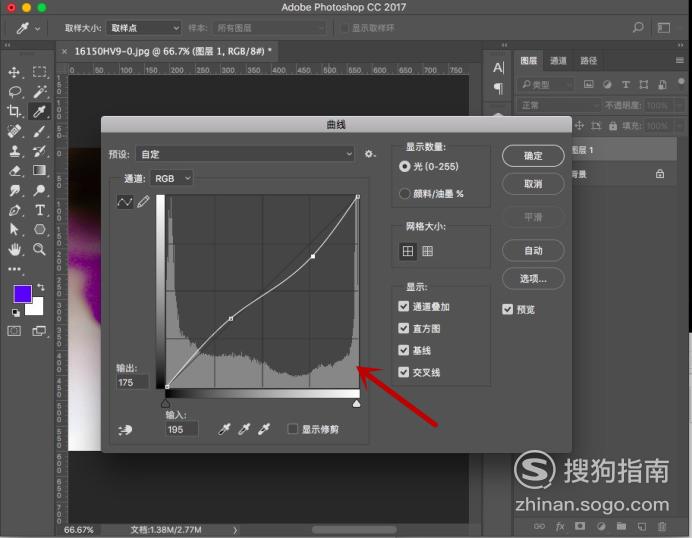Image resolution: width=692 pixels, height=538 pixels.
Task: Open the RGB channel dropdown
Action: click(x=172, y=178)
